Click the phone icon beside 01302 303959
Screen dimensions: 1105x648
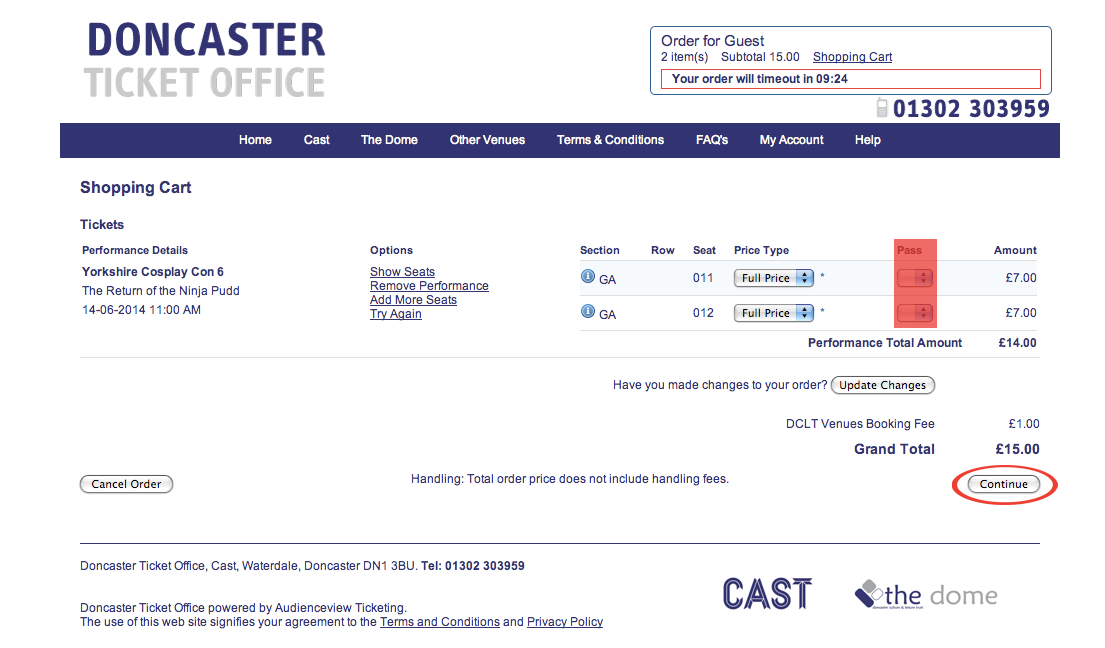pos(882,108)
